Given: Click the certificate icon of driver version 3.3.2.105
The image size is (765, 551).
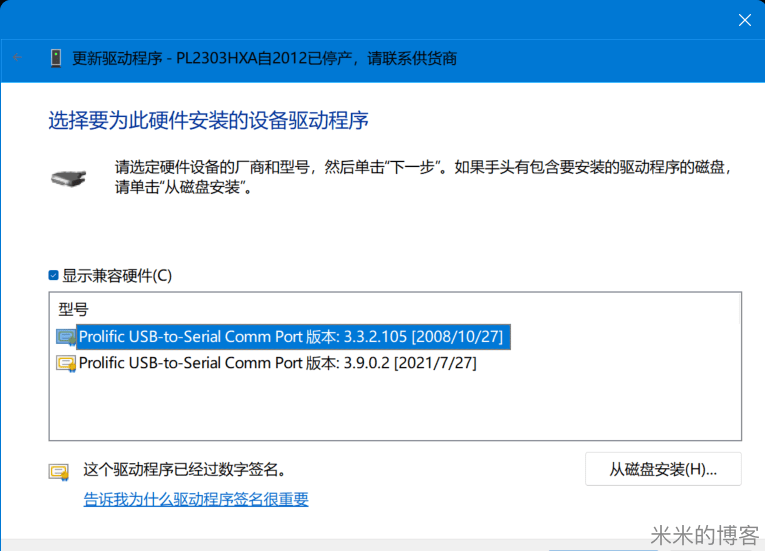Looking at the screenshot, I should pos(66,337).
